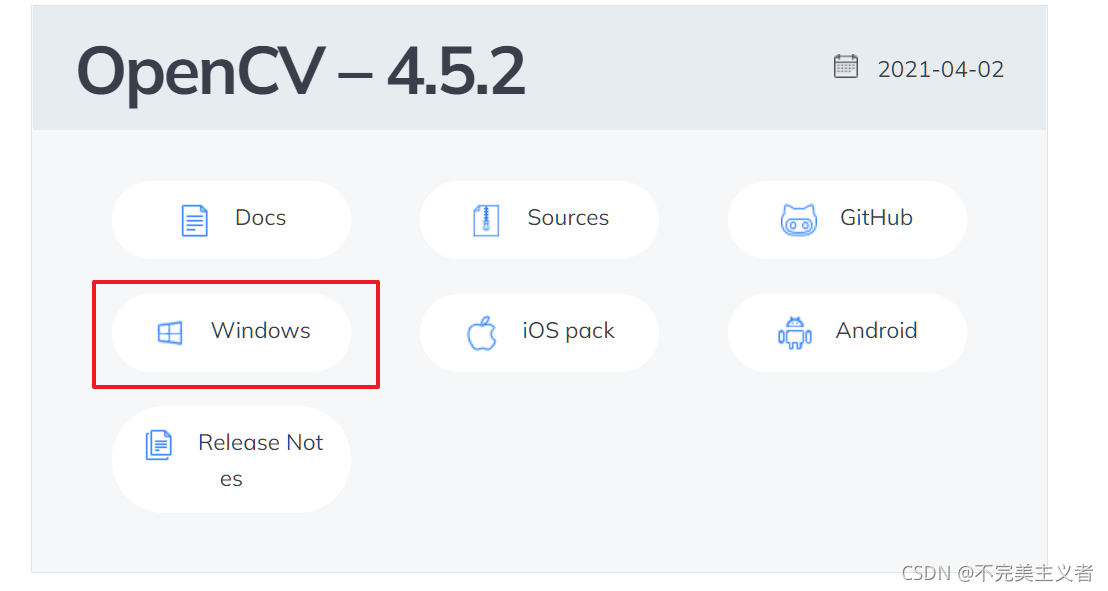This screenshot has height=591, width=1108.
Task: Click the Android robot icon
Action: pyautogui.click(x=795, y=332)
